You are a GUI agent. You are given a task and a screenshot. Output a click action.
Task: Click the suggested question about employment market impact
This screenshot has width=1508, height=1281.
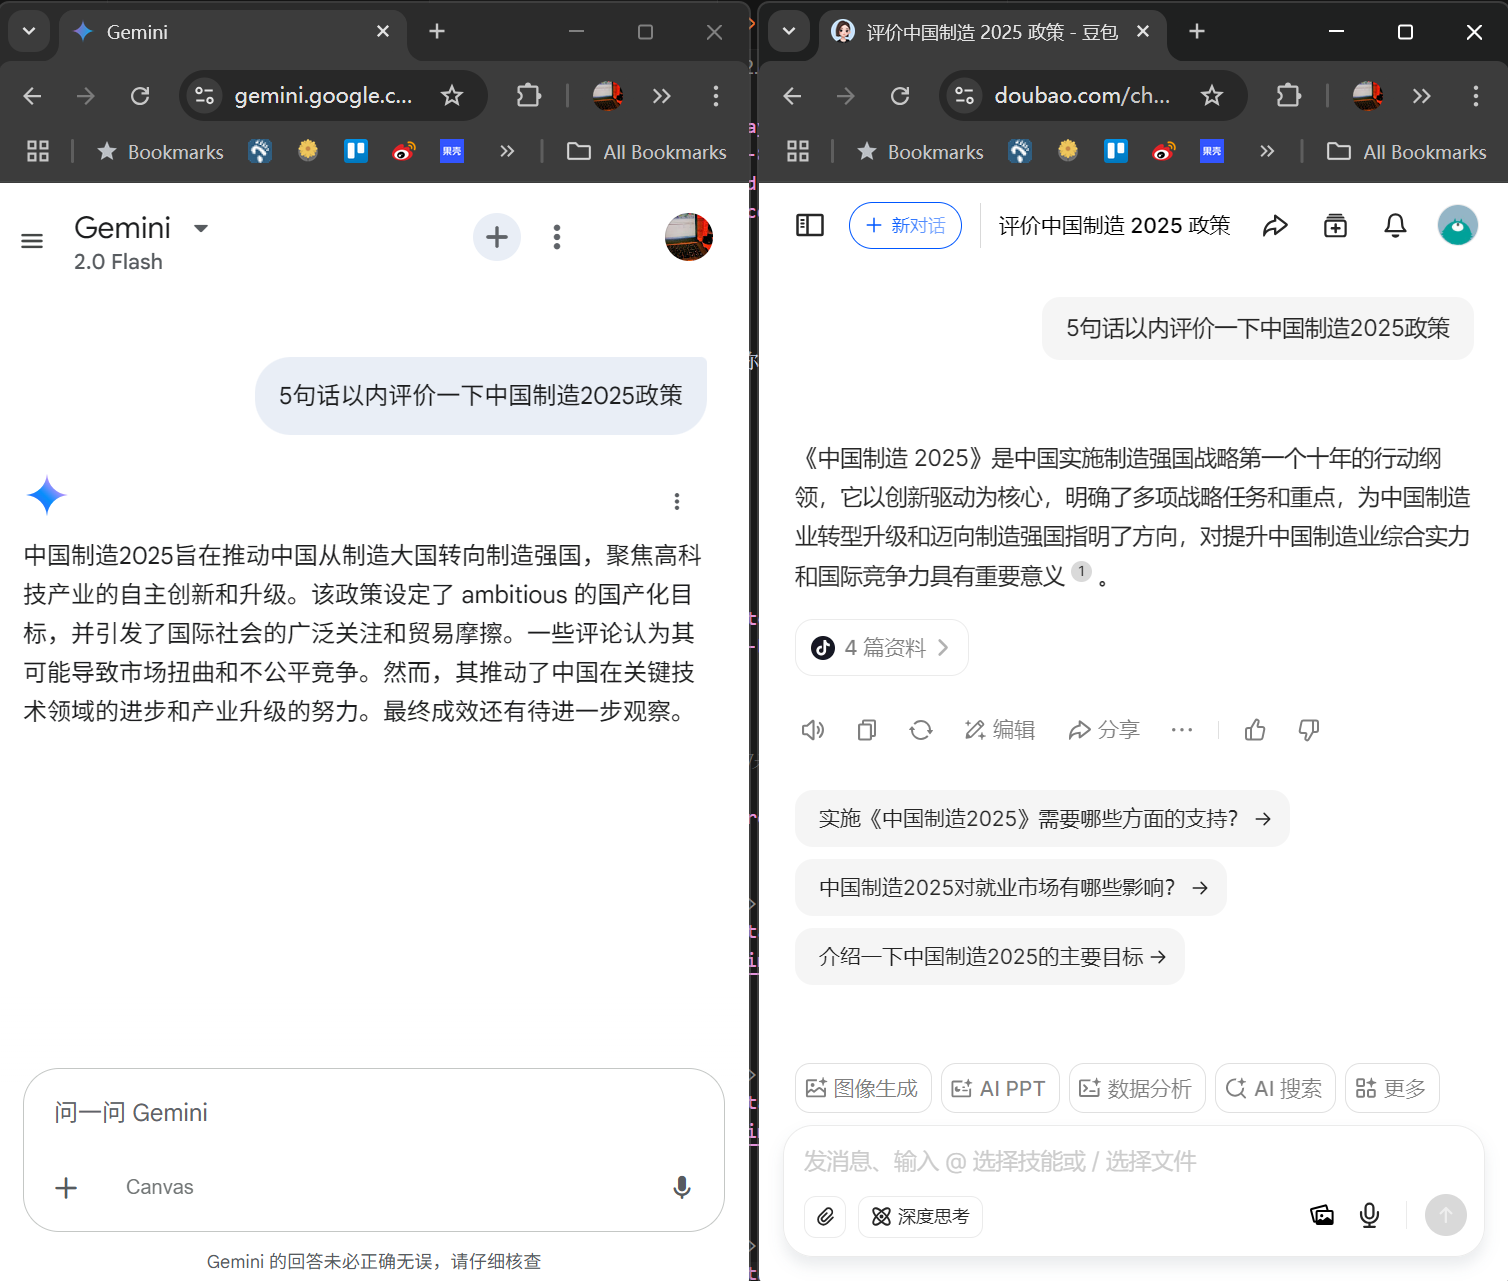click(x=1009, y=887)
